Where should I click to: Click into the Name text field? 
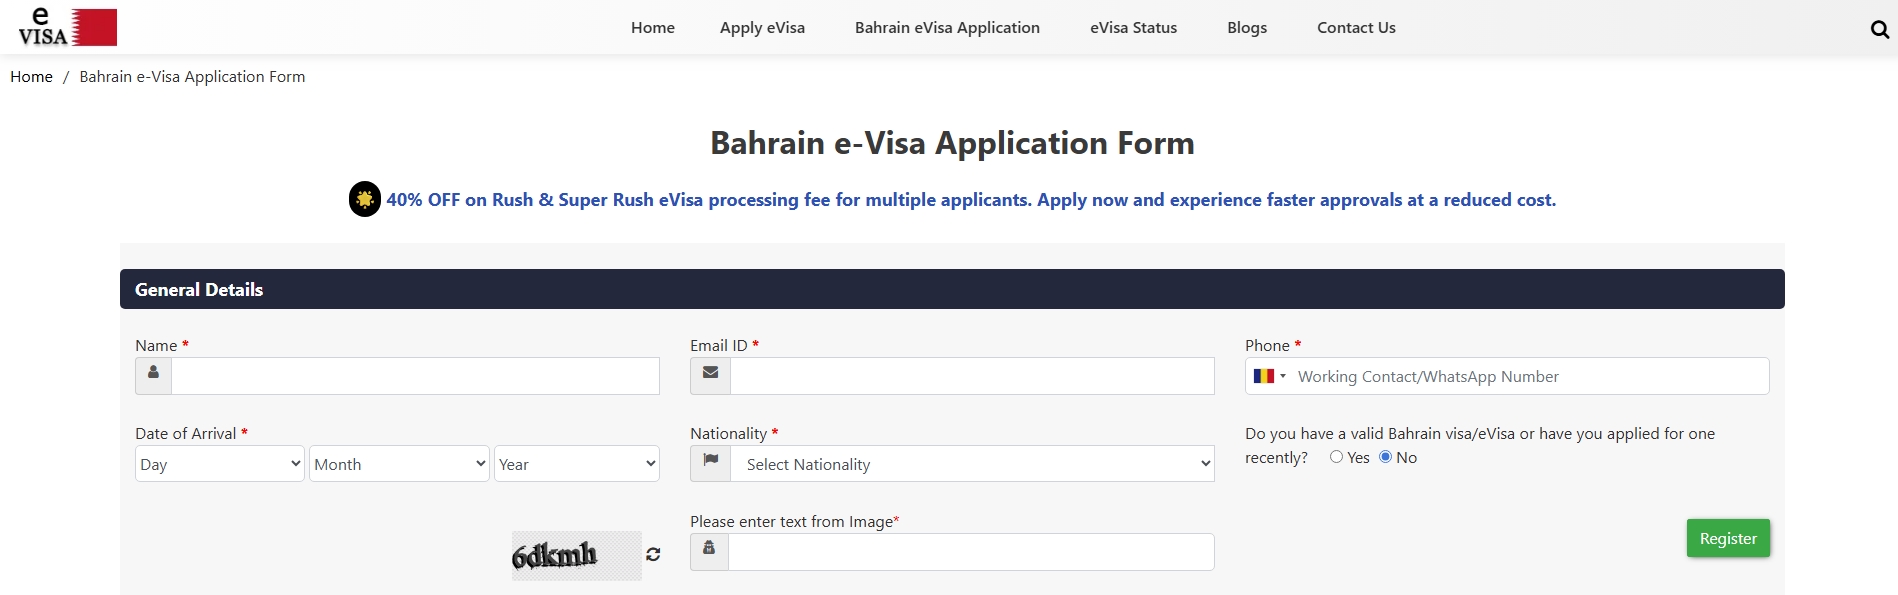click(415, 376)
